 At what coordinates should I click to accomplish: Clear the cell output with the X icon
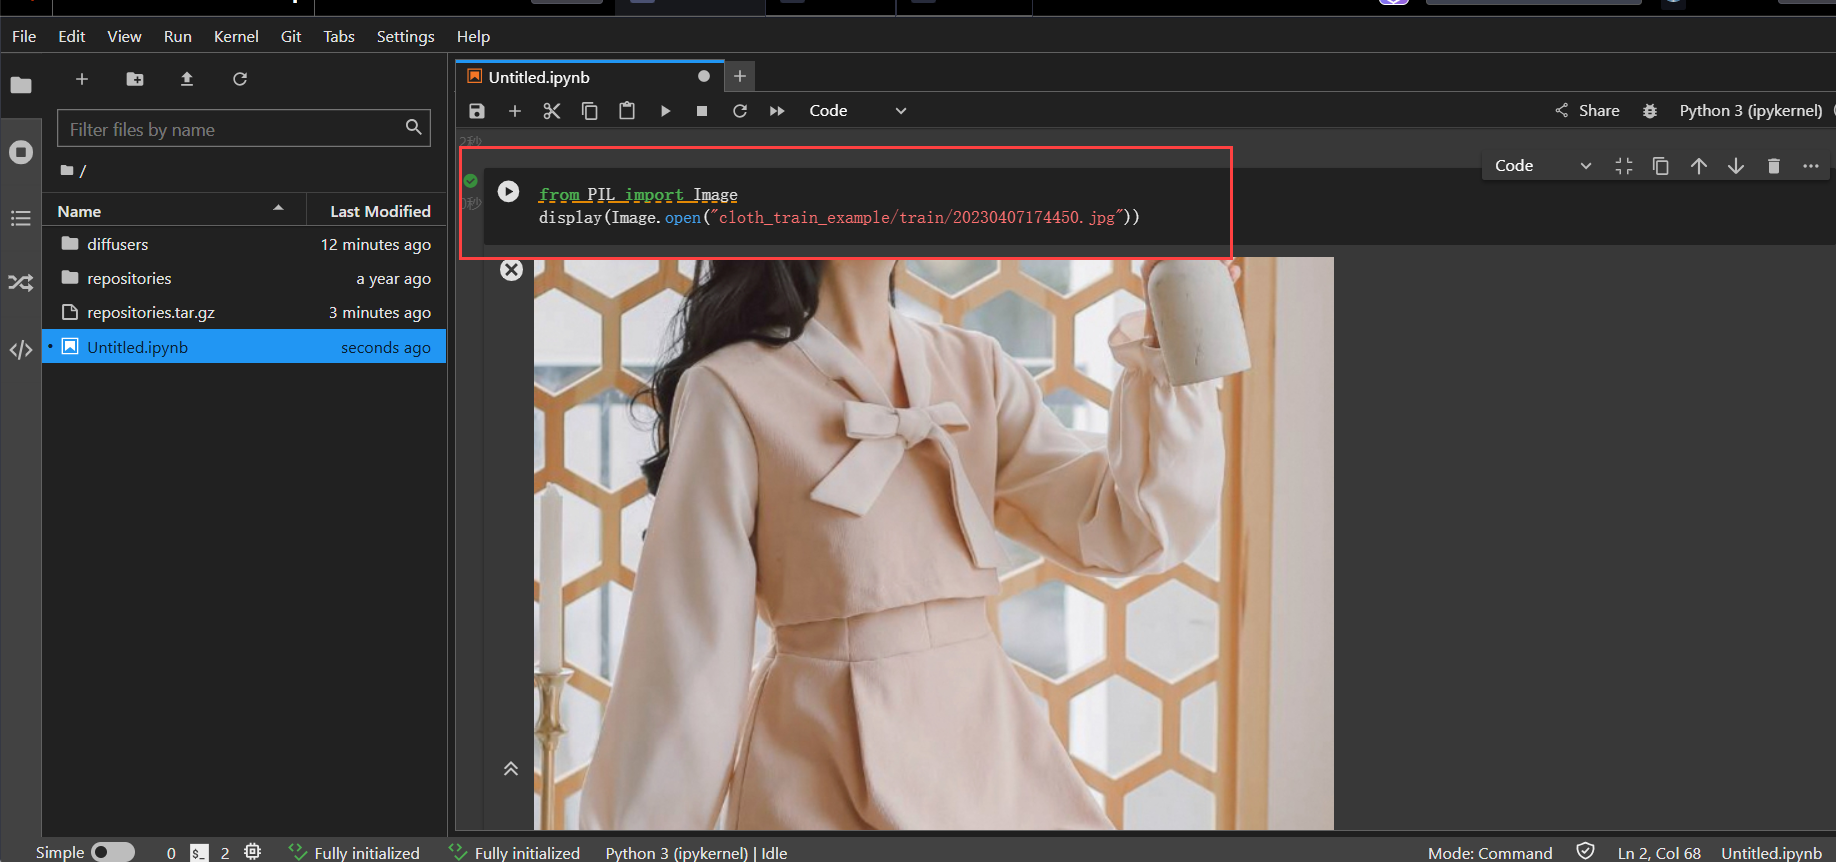click(x=511, y=270)
